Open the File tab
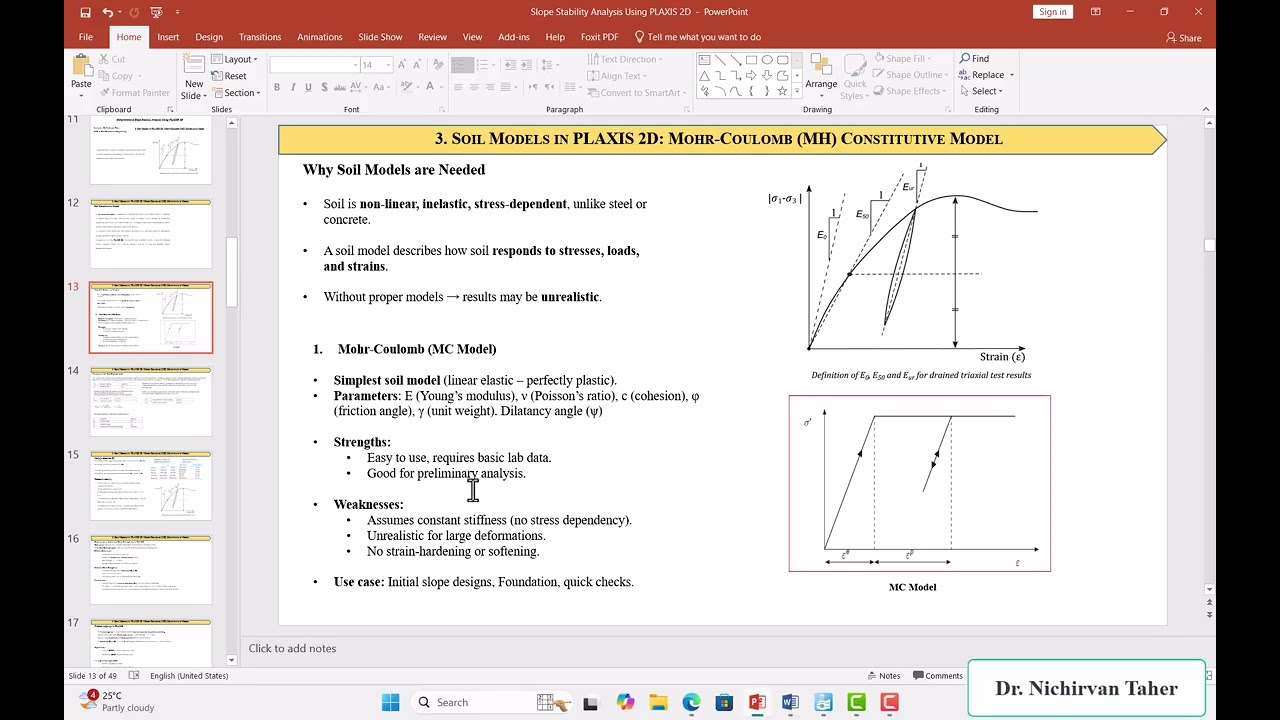 pos(86,37)
